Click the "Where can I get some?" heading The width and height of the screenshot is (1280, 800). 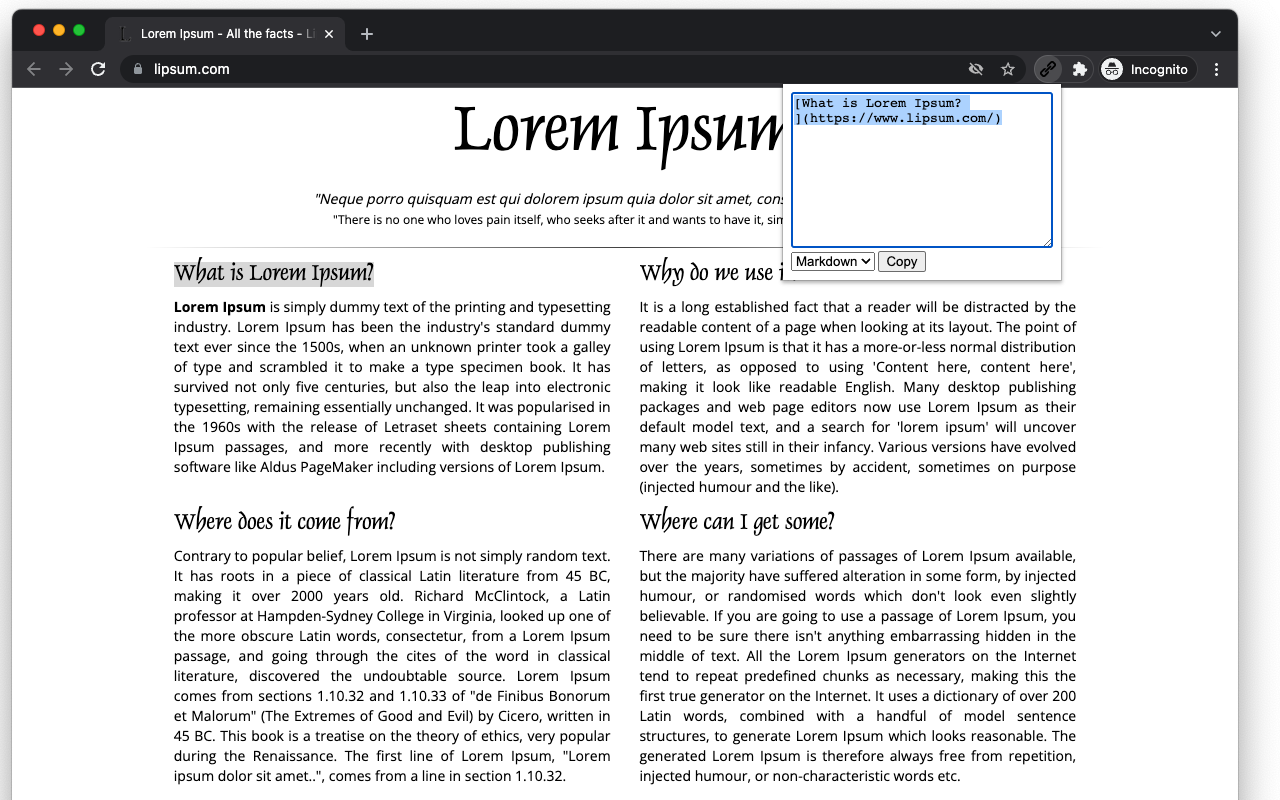coord(736,521)
